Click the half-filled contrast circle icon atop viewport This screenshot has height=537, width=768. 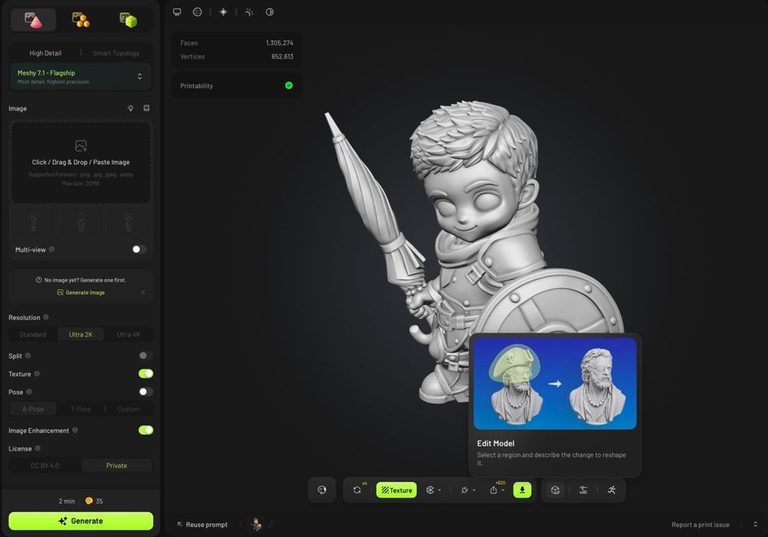(x=270, y=12)
